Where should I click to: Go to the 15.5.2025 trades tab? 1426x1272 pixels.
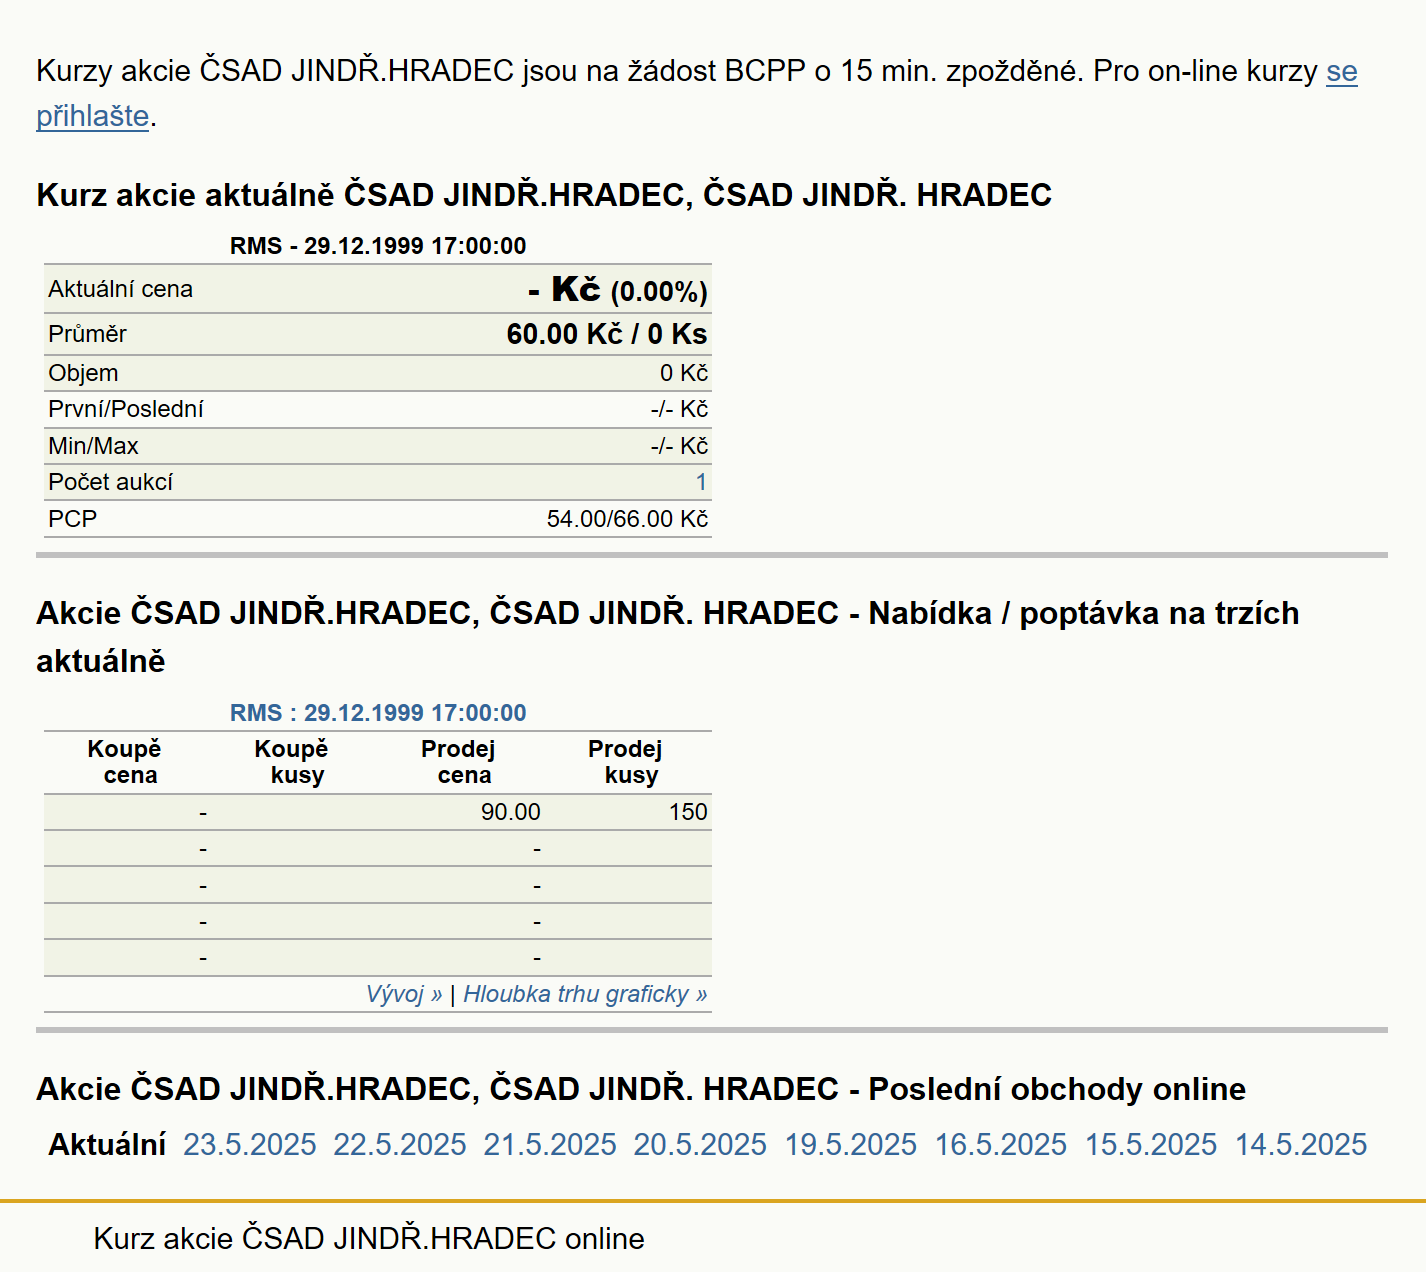point(1151,1144)
